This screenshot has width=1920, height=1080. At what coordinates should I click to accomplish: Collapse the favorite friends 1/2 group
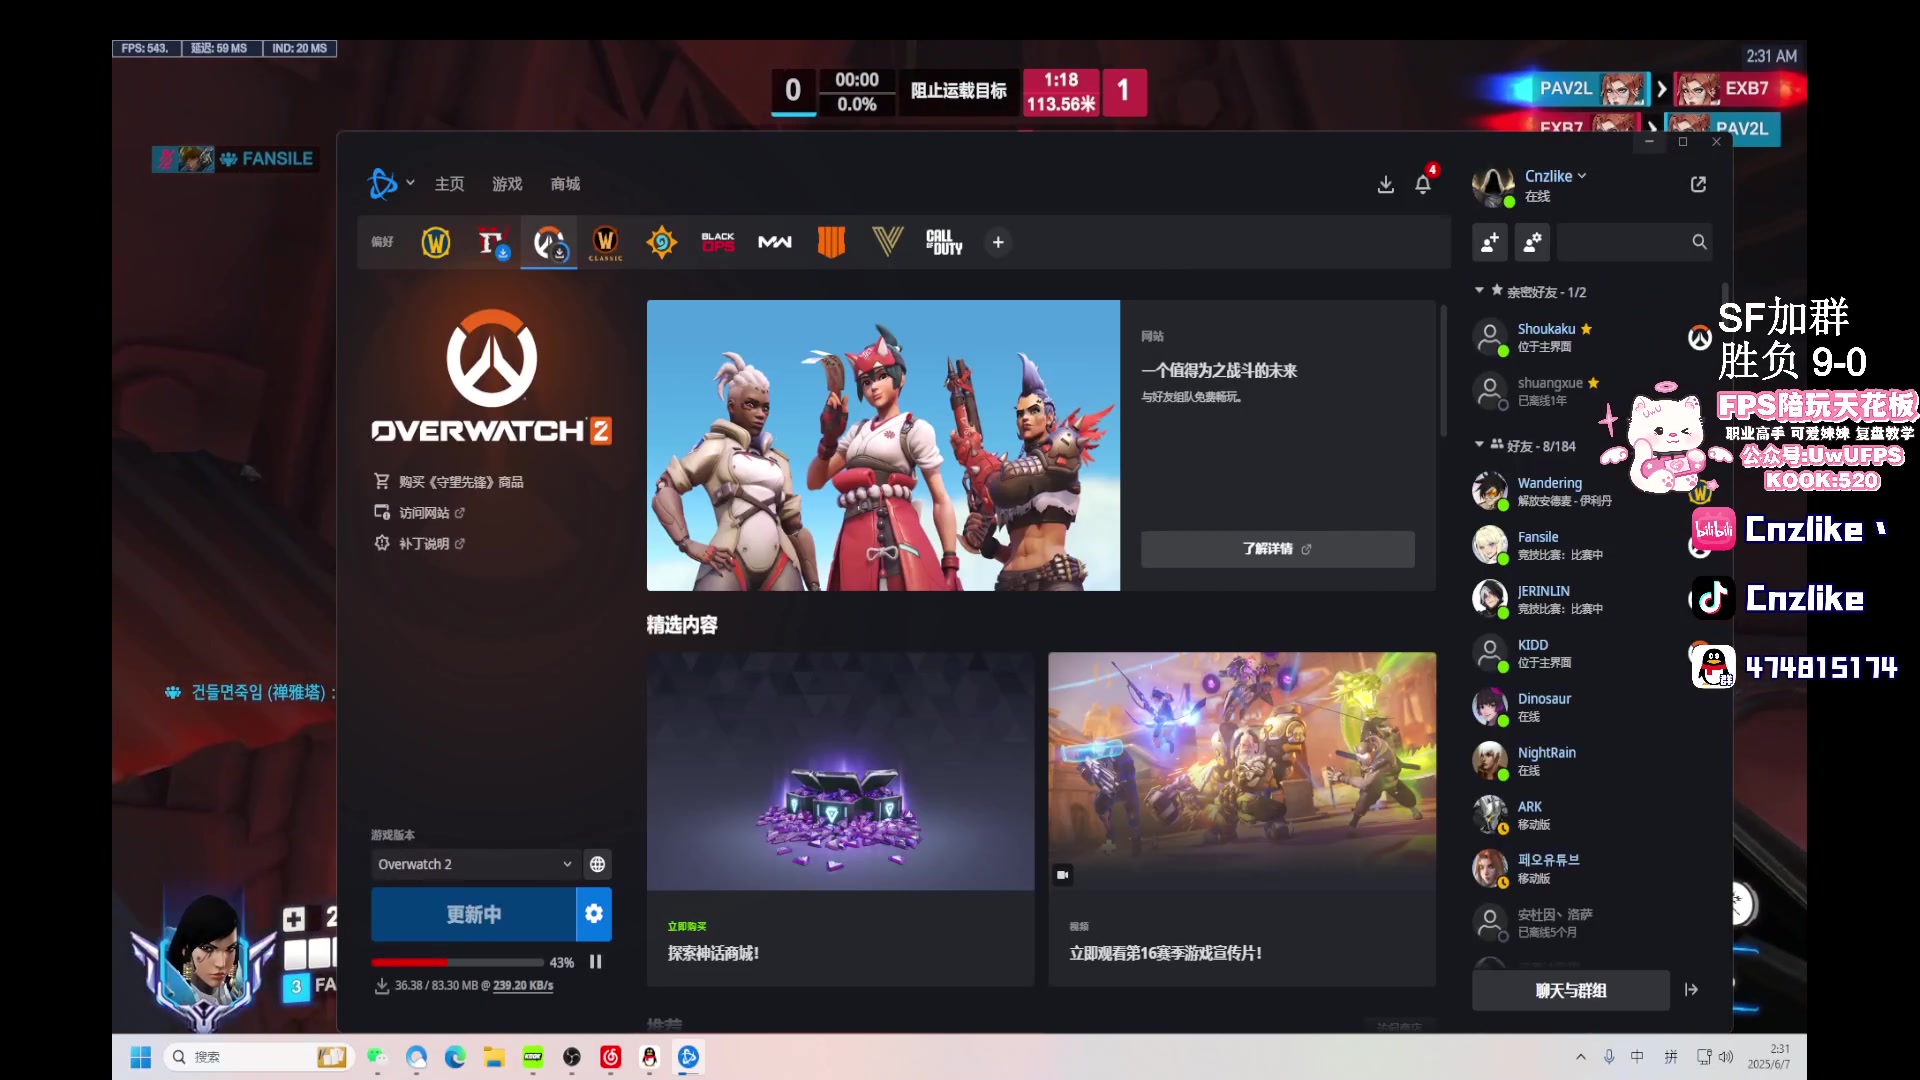[1479, 291]
